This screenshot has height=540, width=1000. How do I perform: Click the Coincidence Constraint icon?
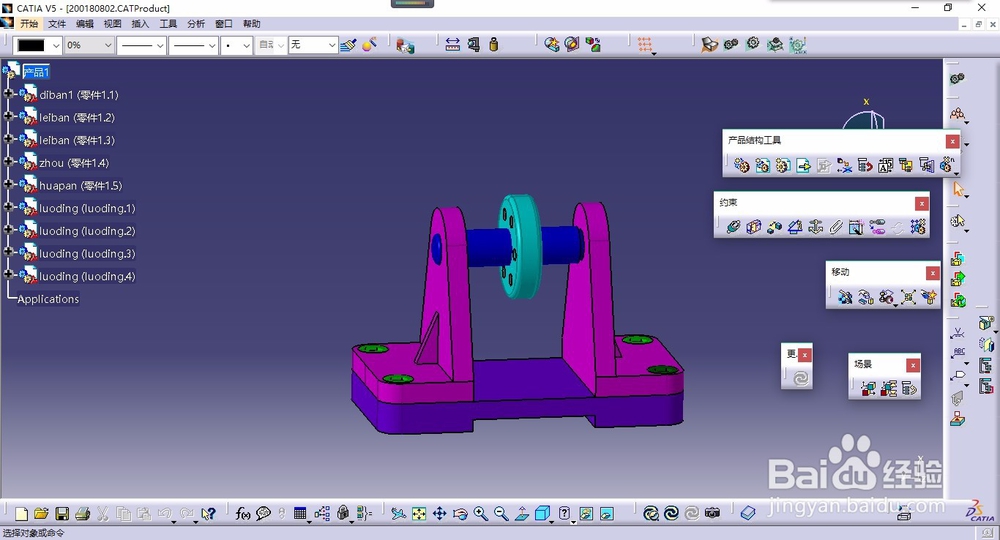733,226
